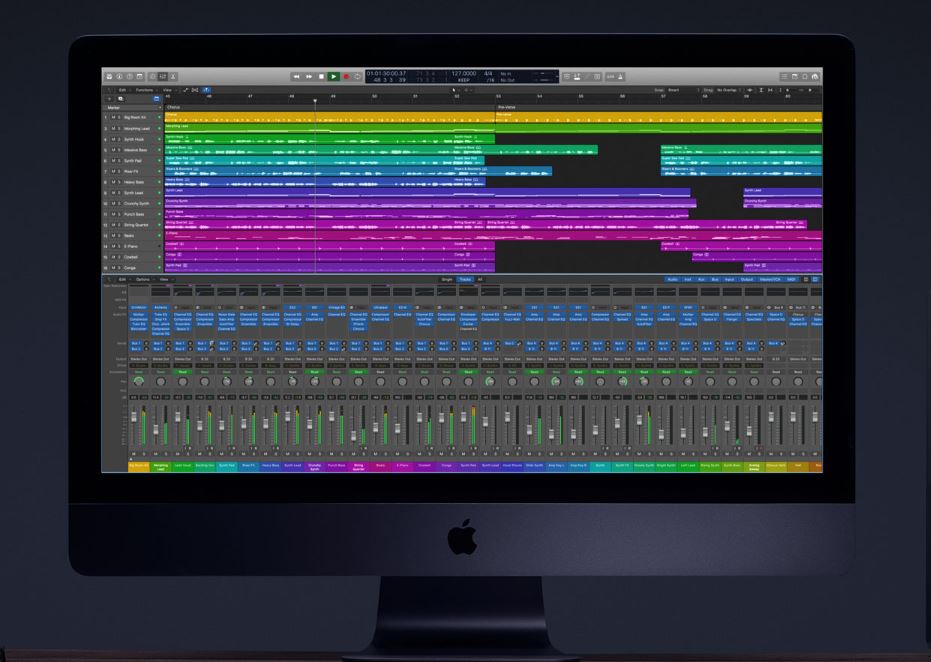Click the Big Room Kit volume fader
The image size is (931, 662).
pos(134,417)
